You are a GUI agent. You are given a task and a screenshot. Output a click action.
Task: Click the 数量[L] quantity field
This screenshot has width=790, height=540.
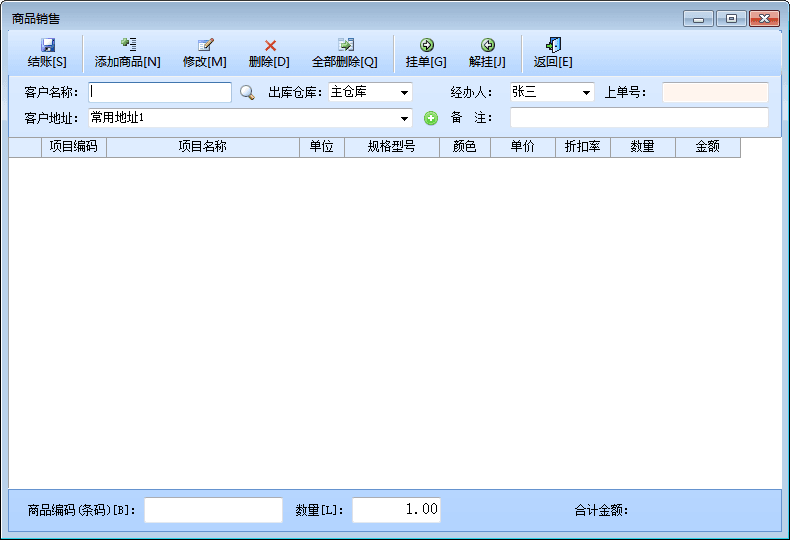(x=396, y=510)
